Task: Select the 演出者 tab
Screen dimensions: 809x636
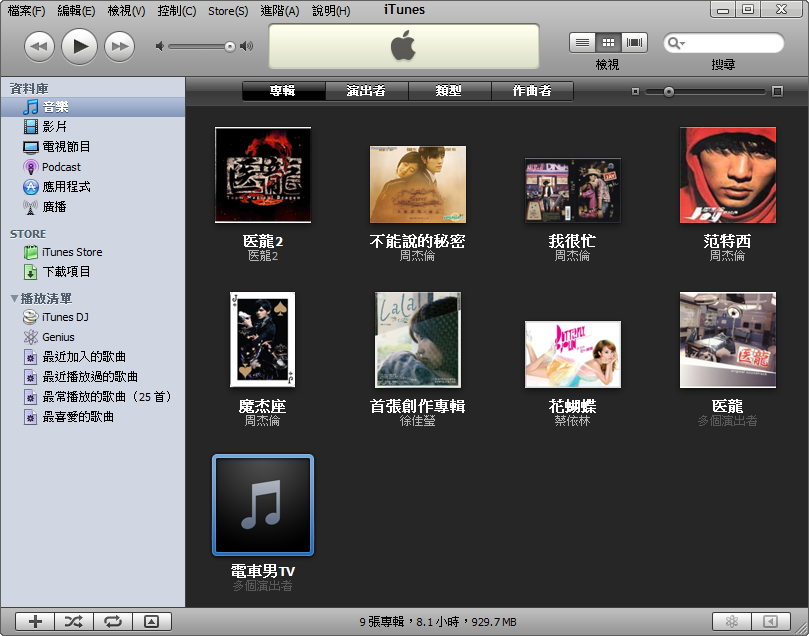Action: [367, 91]
